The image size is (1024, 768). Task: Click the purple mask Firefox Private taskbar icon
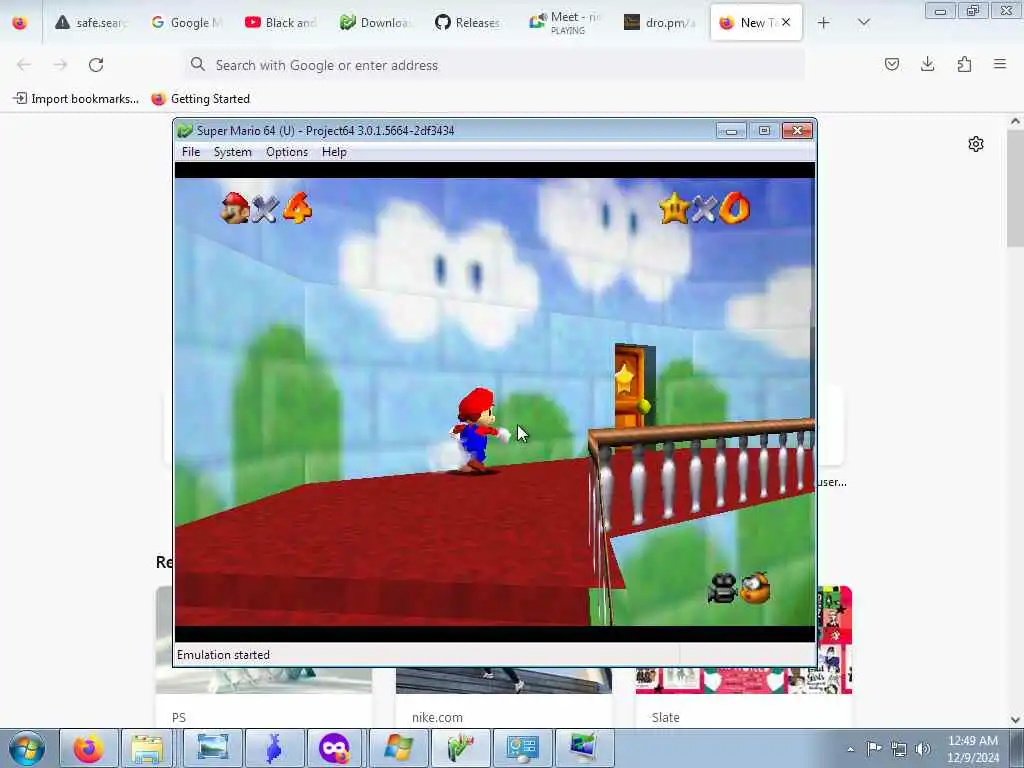click(x=335, y=748)
